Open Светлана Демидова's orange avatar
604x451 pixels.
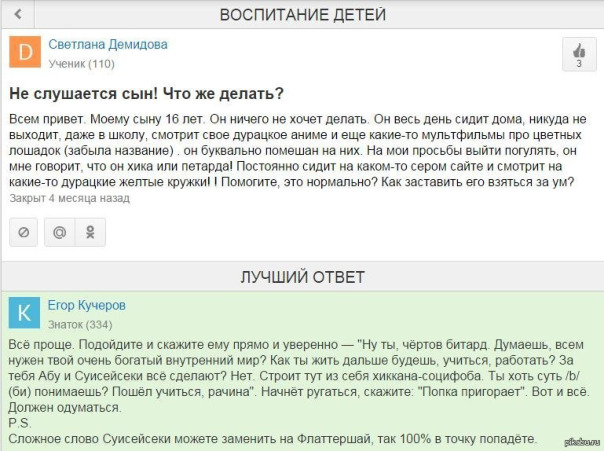click(25, 52)
